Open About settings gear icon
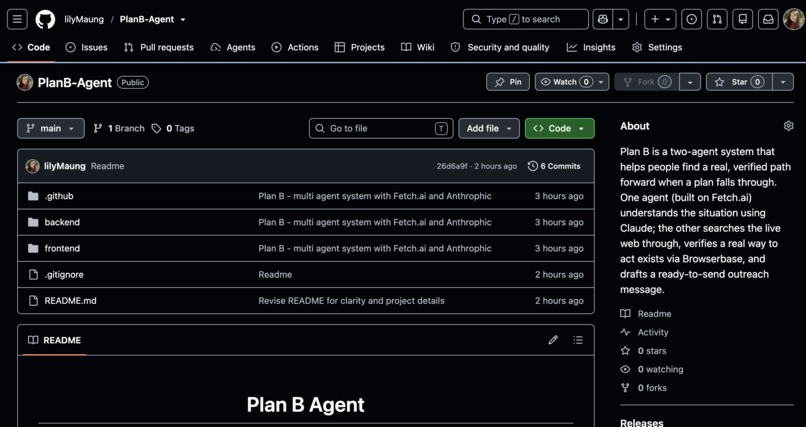This screenshot has width=806, height=427. pyautogui.click(x=789, y=126)
